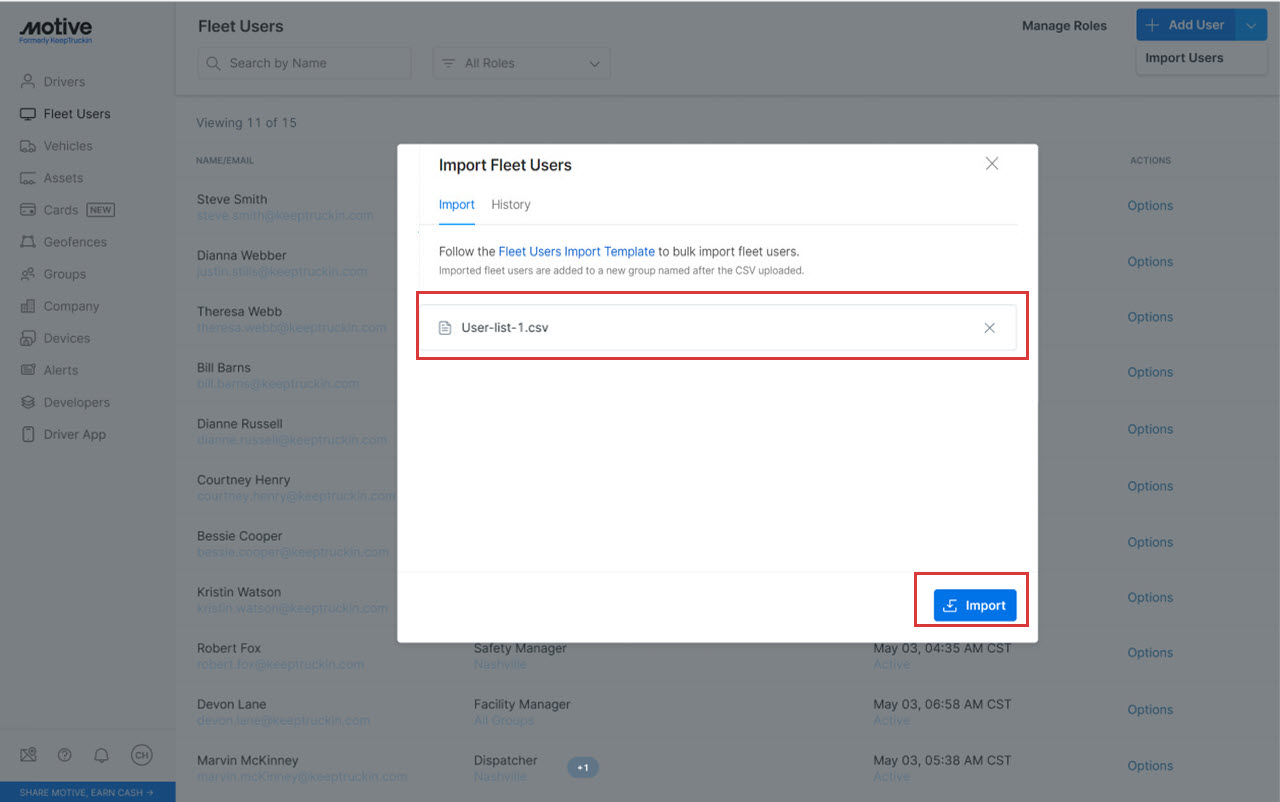The image size is (1280, 802).
Task: Expand the Add User dropdown arrow
Action: pos(1251,25)
